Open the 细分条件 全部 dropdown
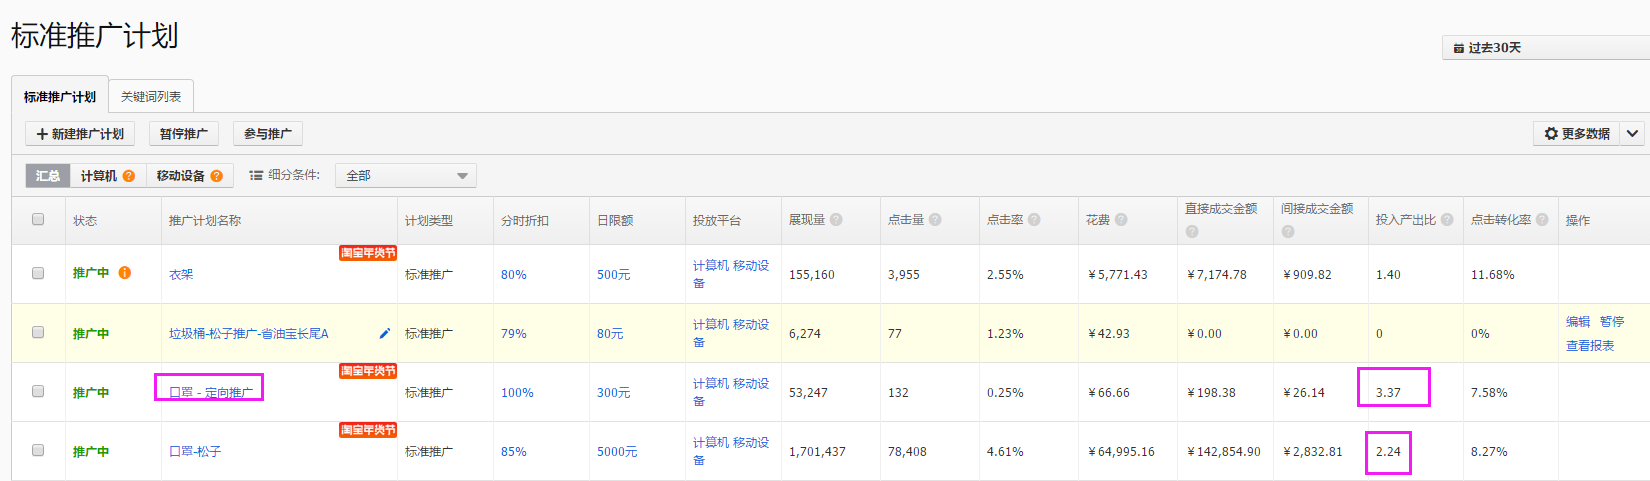 (405, 176)
